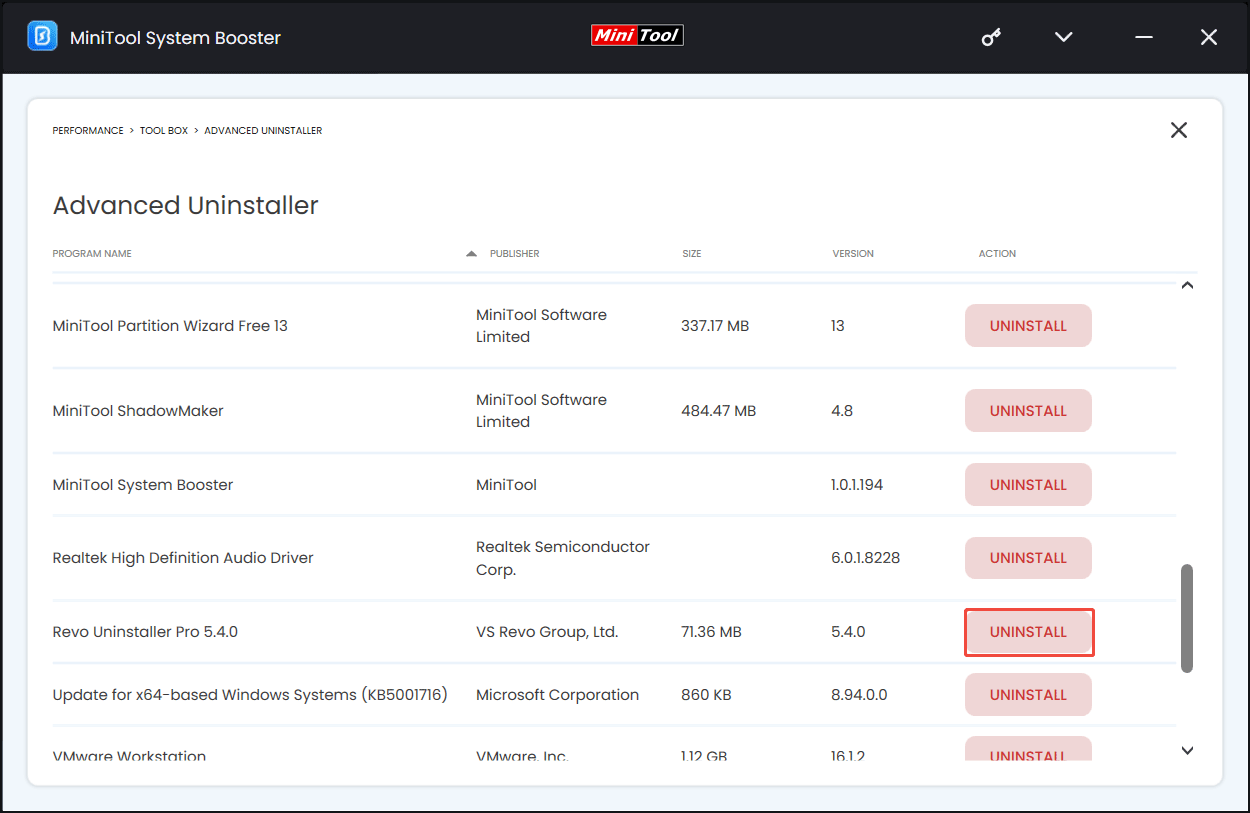Navigate to PERFORMANCE via the breadcrumb

87,130
